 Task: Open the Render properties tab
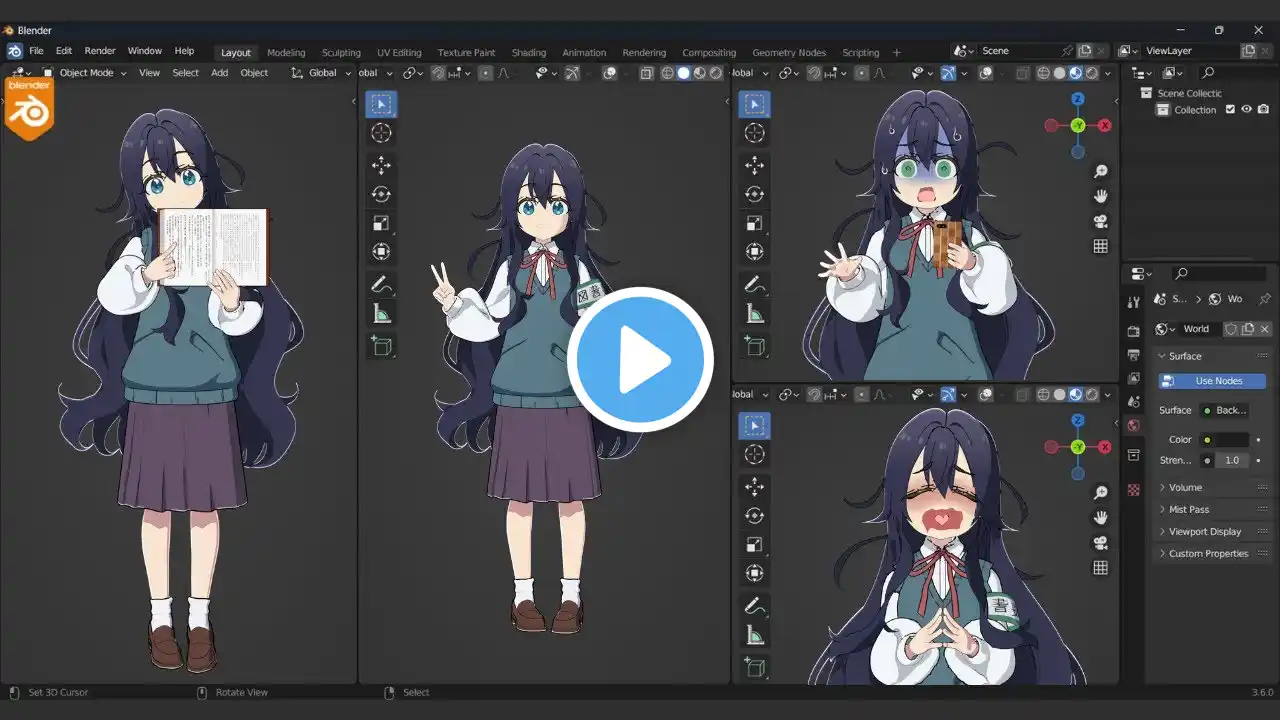coord(1133,331)
